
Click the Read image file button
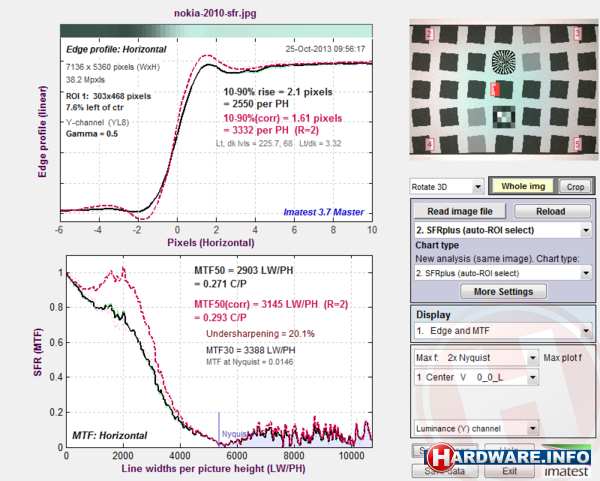click(459, 212)
